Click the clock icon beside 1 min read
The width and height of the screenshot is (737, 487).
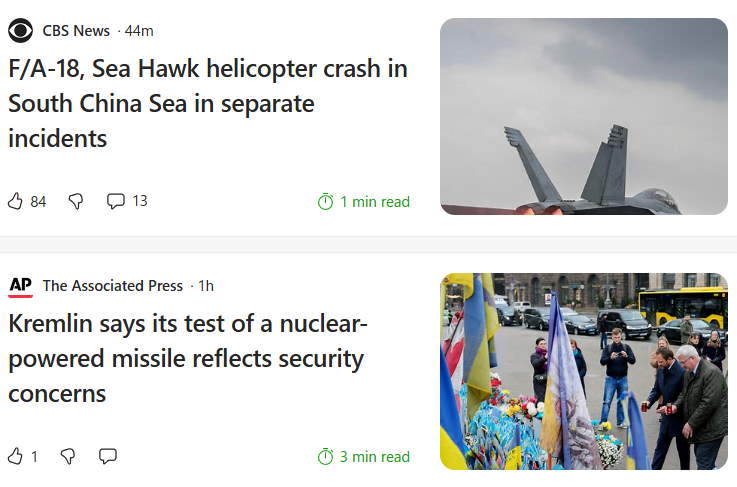coord(325,202)
